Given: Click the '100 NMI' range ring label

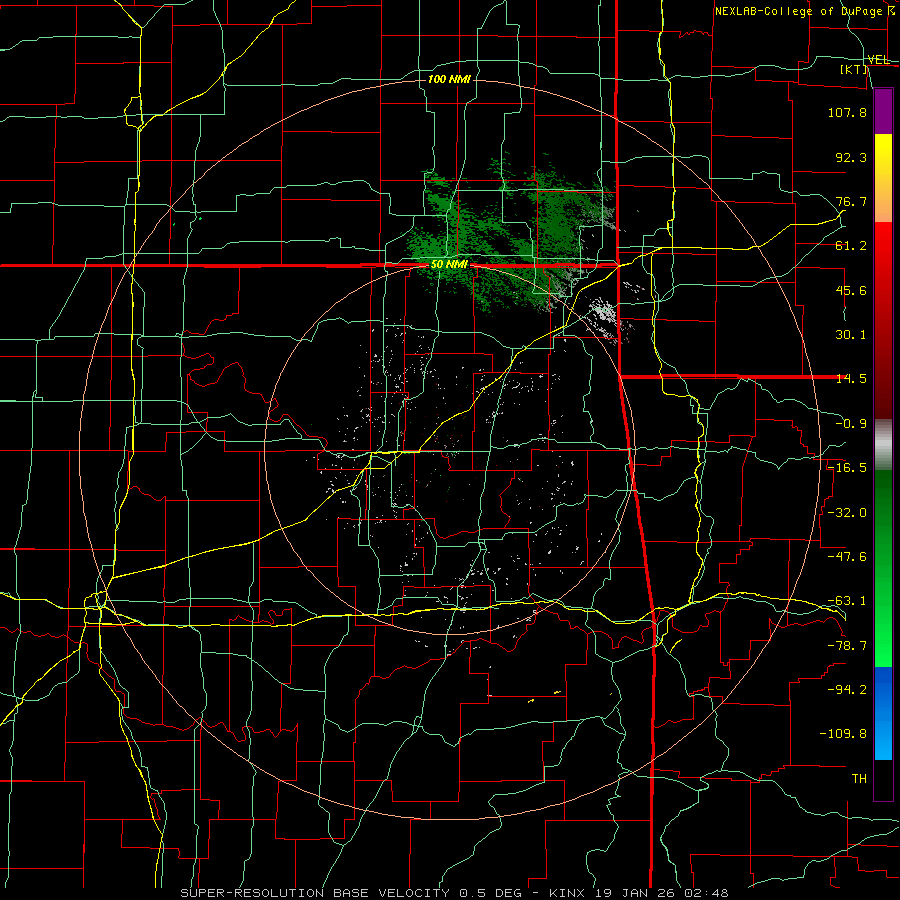Looking at the screenshot, I should tap(449, 79).
